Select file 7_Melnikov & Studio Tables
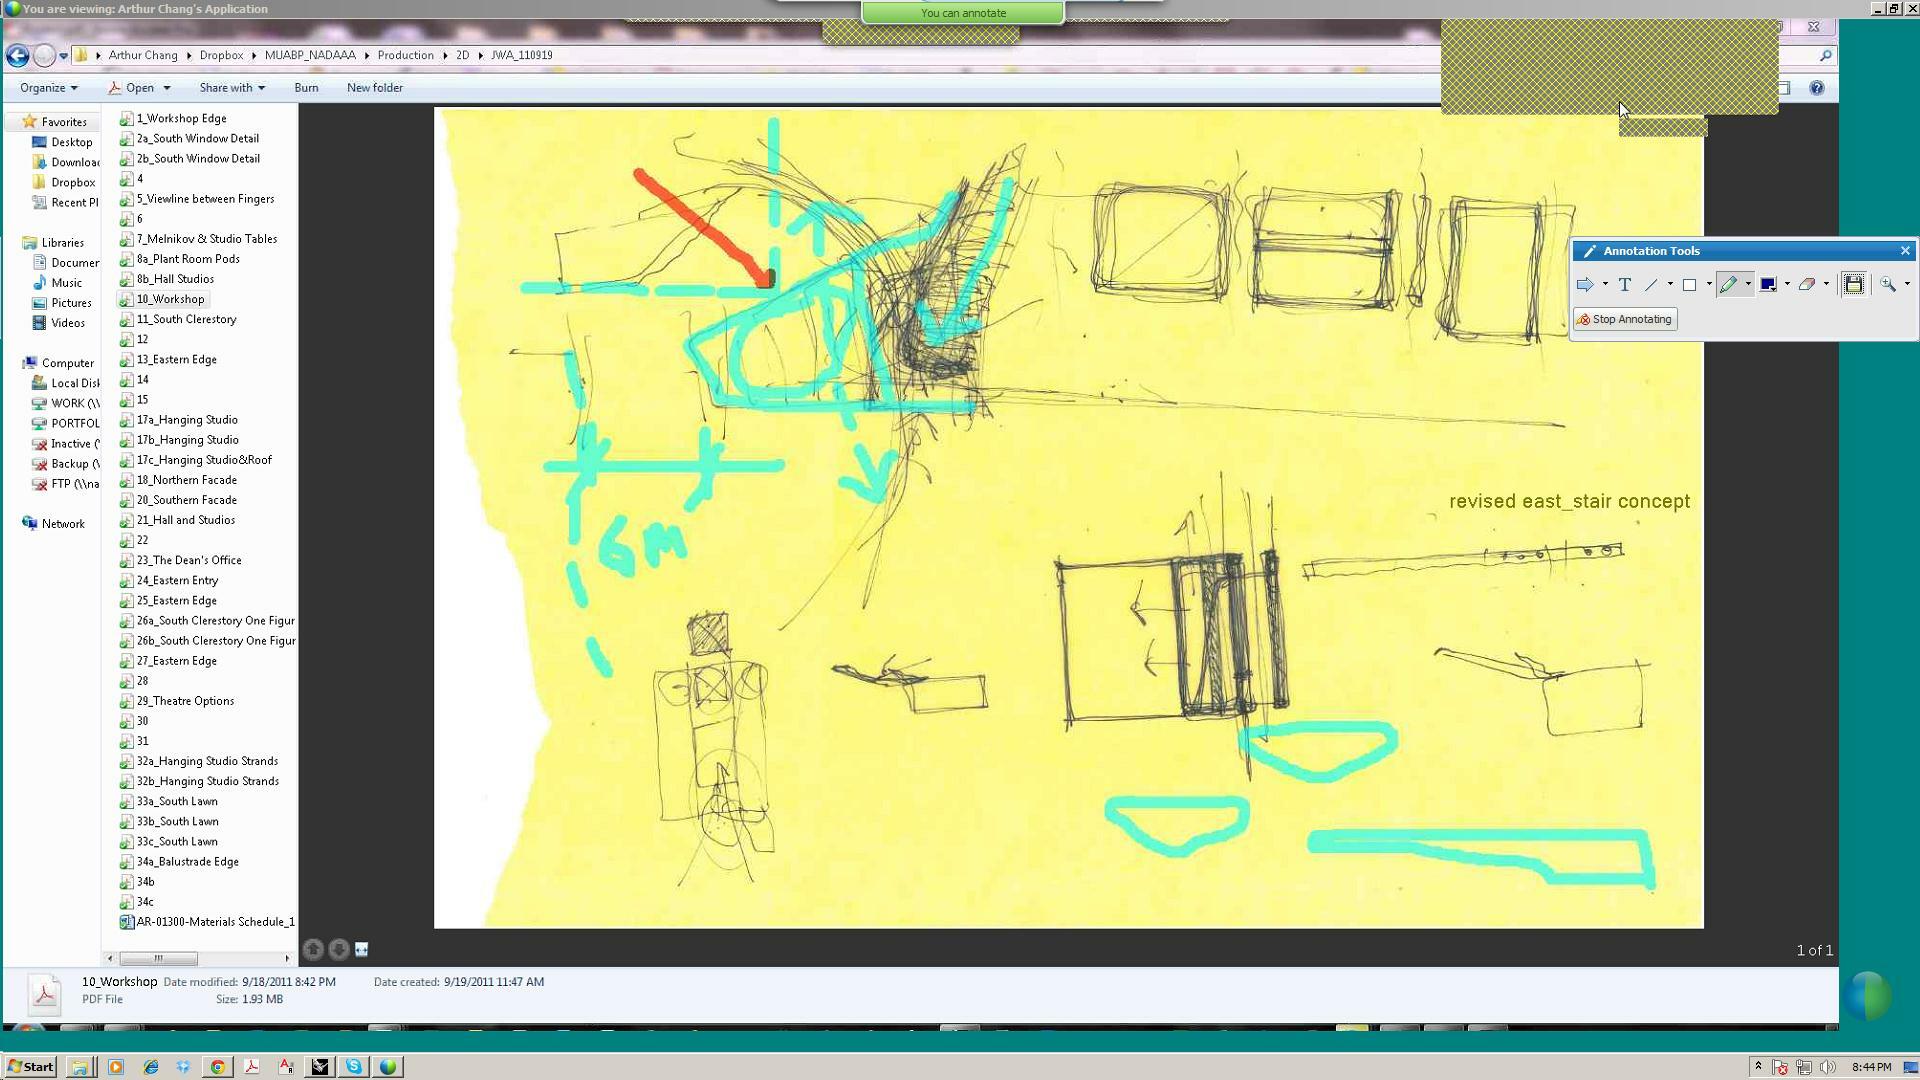The width and height of the screenshot is (1920, 1080). tap(199, 239)
